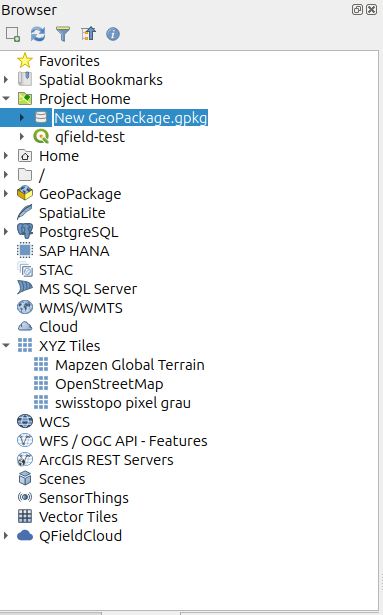Select Mapzen Global Terrain tile layer
Viewport: 383px width, 615px height.
click(130, 365)
